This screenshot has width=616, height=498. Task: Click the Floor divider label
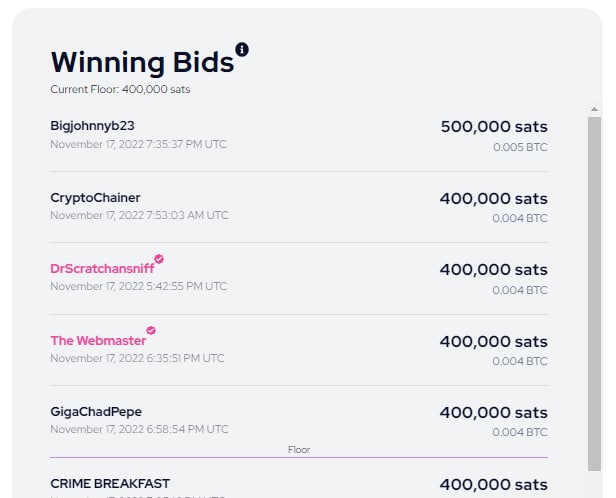[x=299, y=450]
